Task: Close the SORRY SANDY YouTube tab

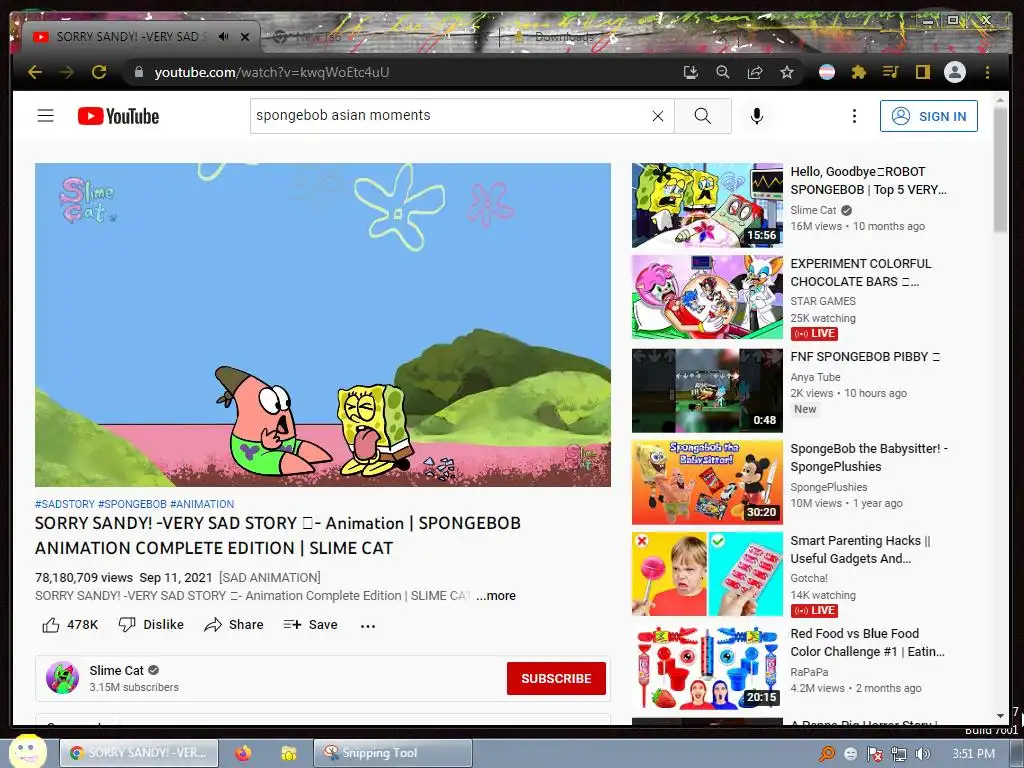Action: click(x=245, y=37)
